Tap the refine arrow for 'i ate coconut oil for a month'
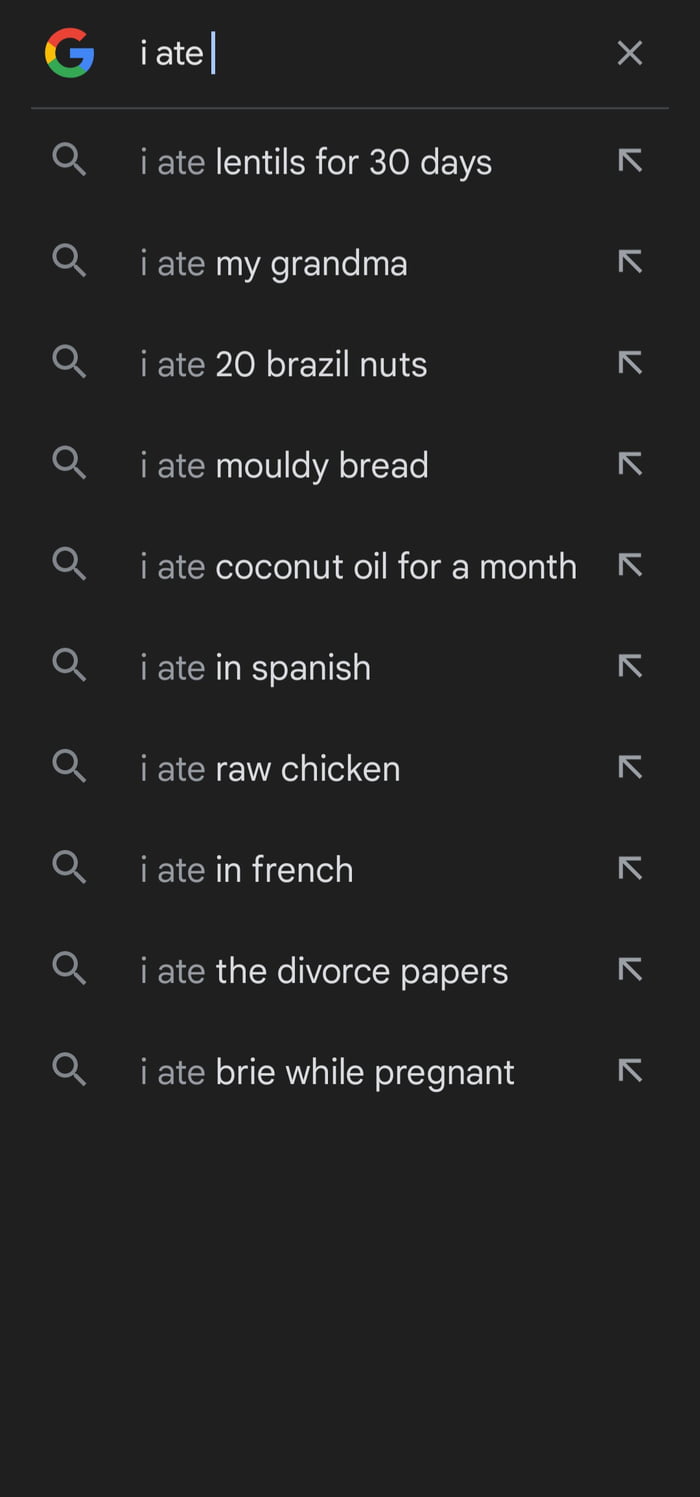 point(630,565)
